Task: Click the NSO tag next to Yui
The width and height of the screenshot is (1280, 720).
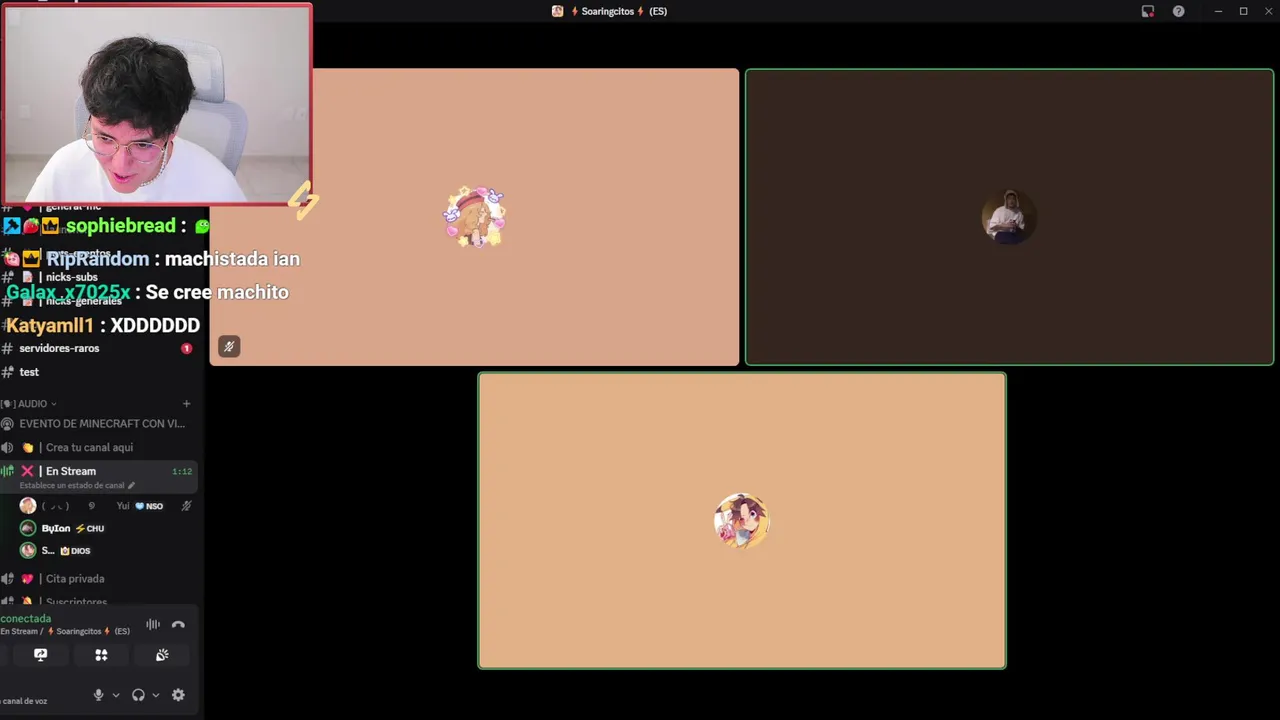Action: (149, 506)
